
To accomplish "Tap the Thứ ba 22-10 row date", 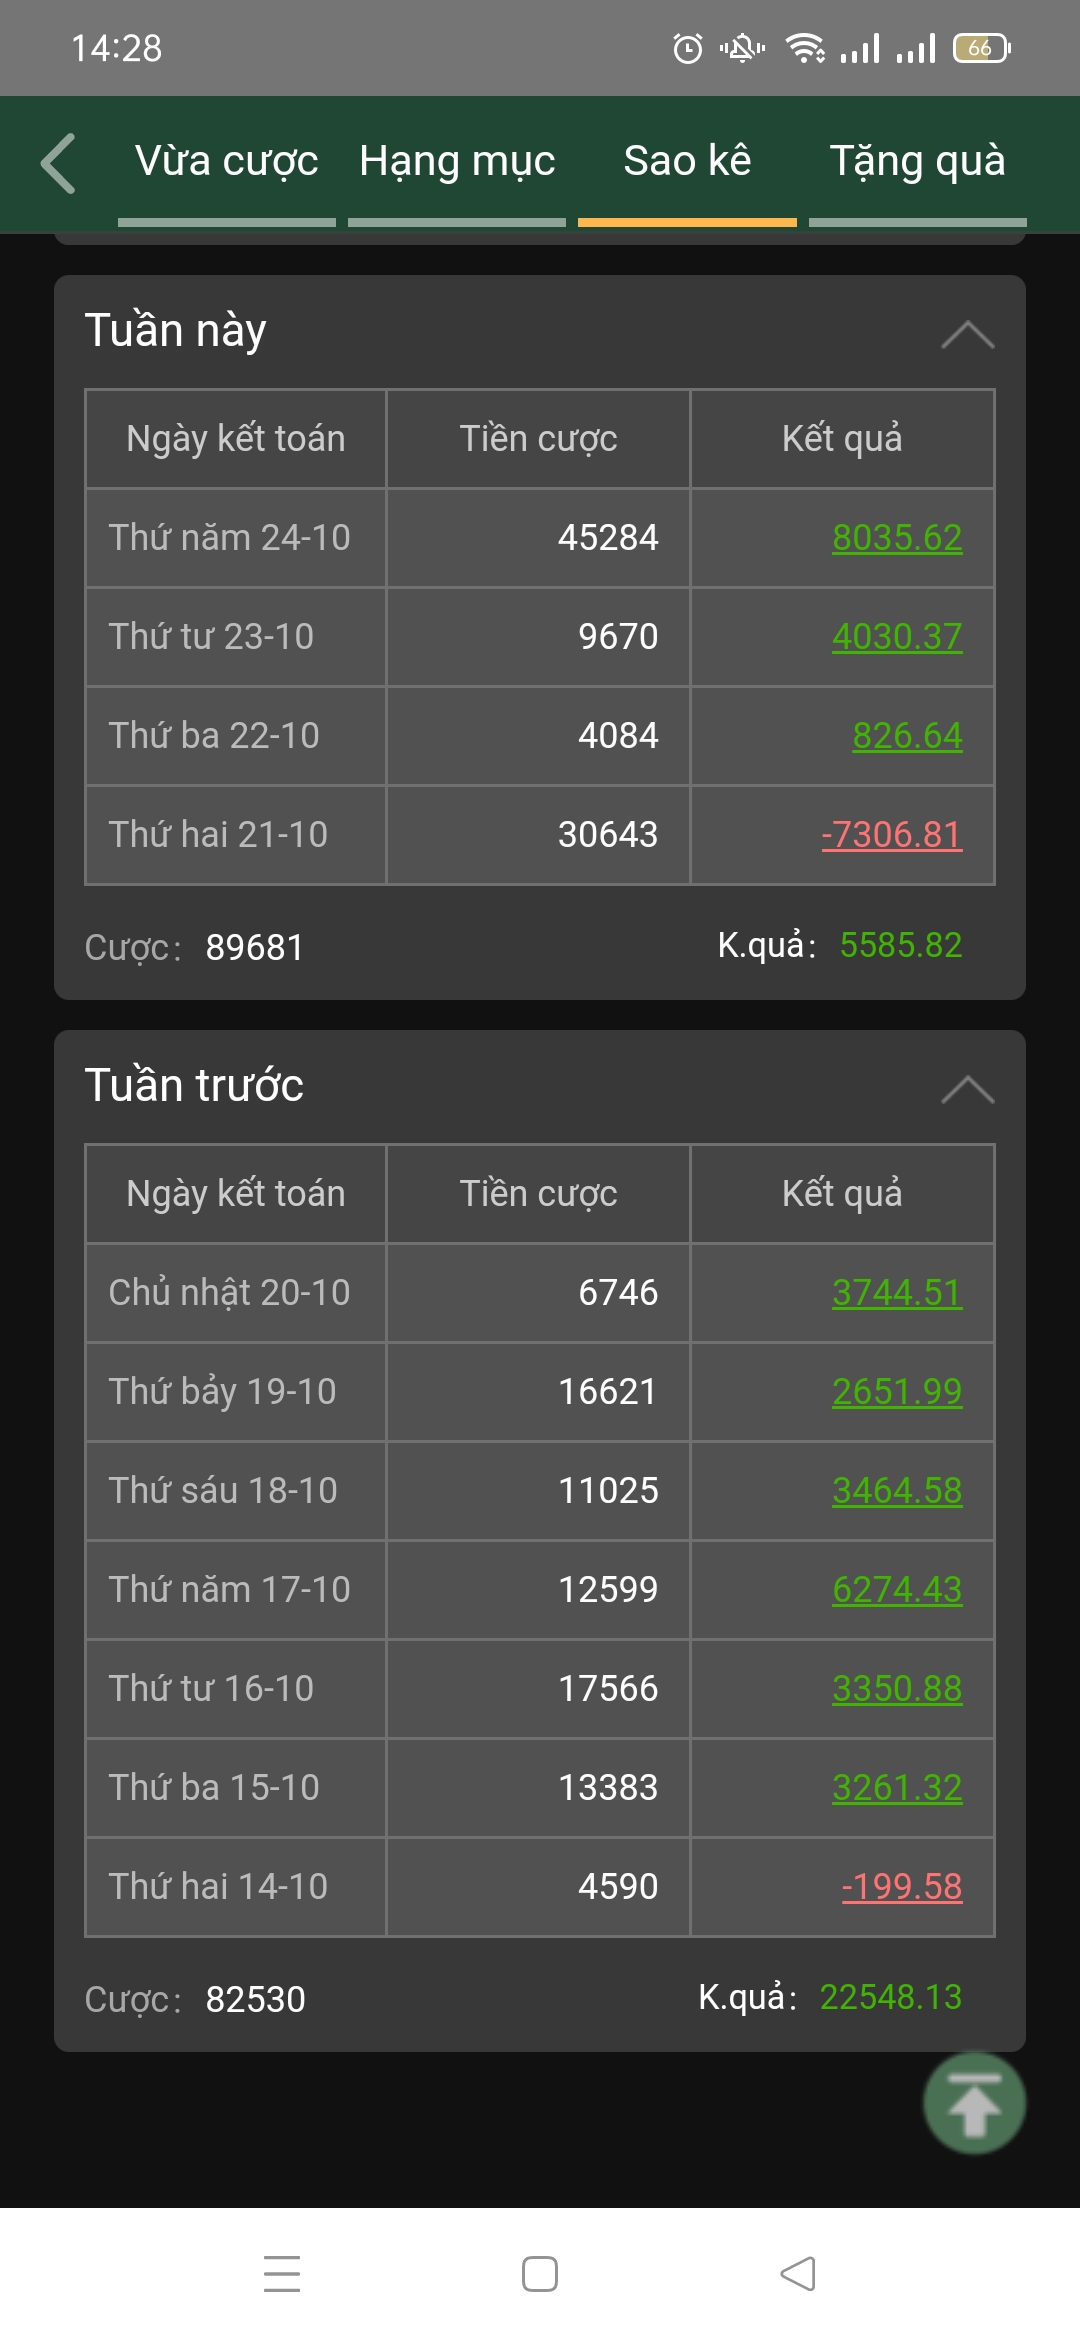I will 214,736.
